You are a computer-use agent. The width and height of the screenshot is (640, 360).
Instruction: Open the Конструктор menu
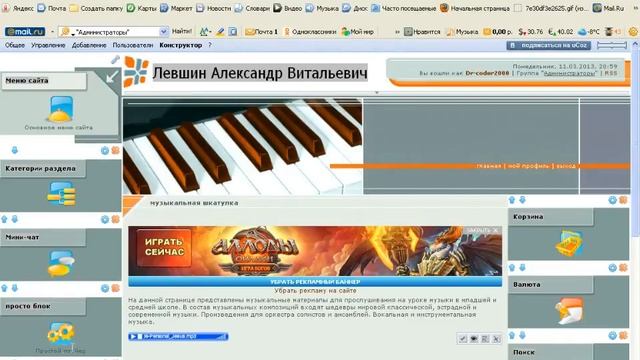point(180,45)
